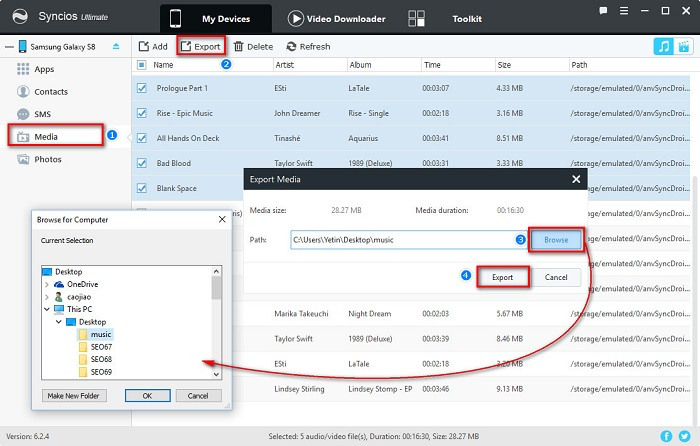The image size is (700, 446).
Task: Uncheck the Prologue Part 1 checkbox
Action: [x=142, y=88]
